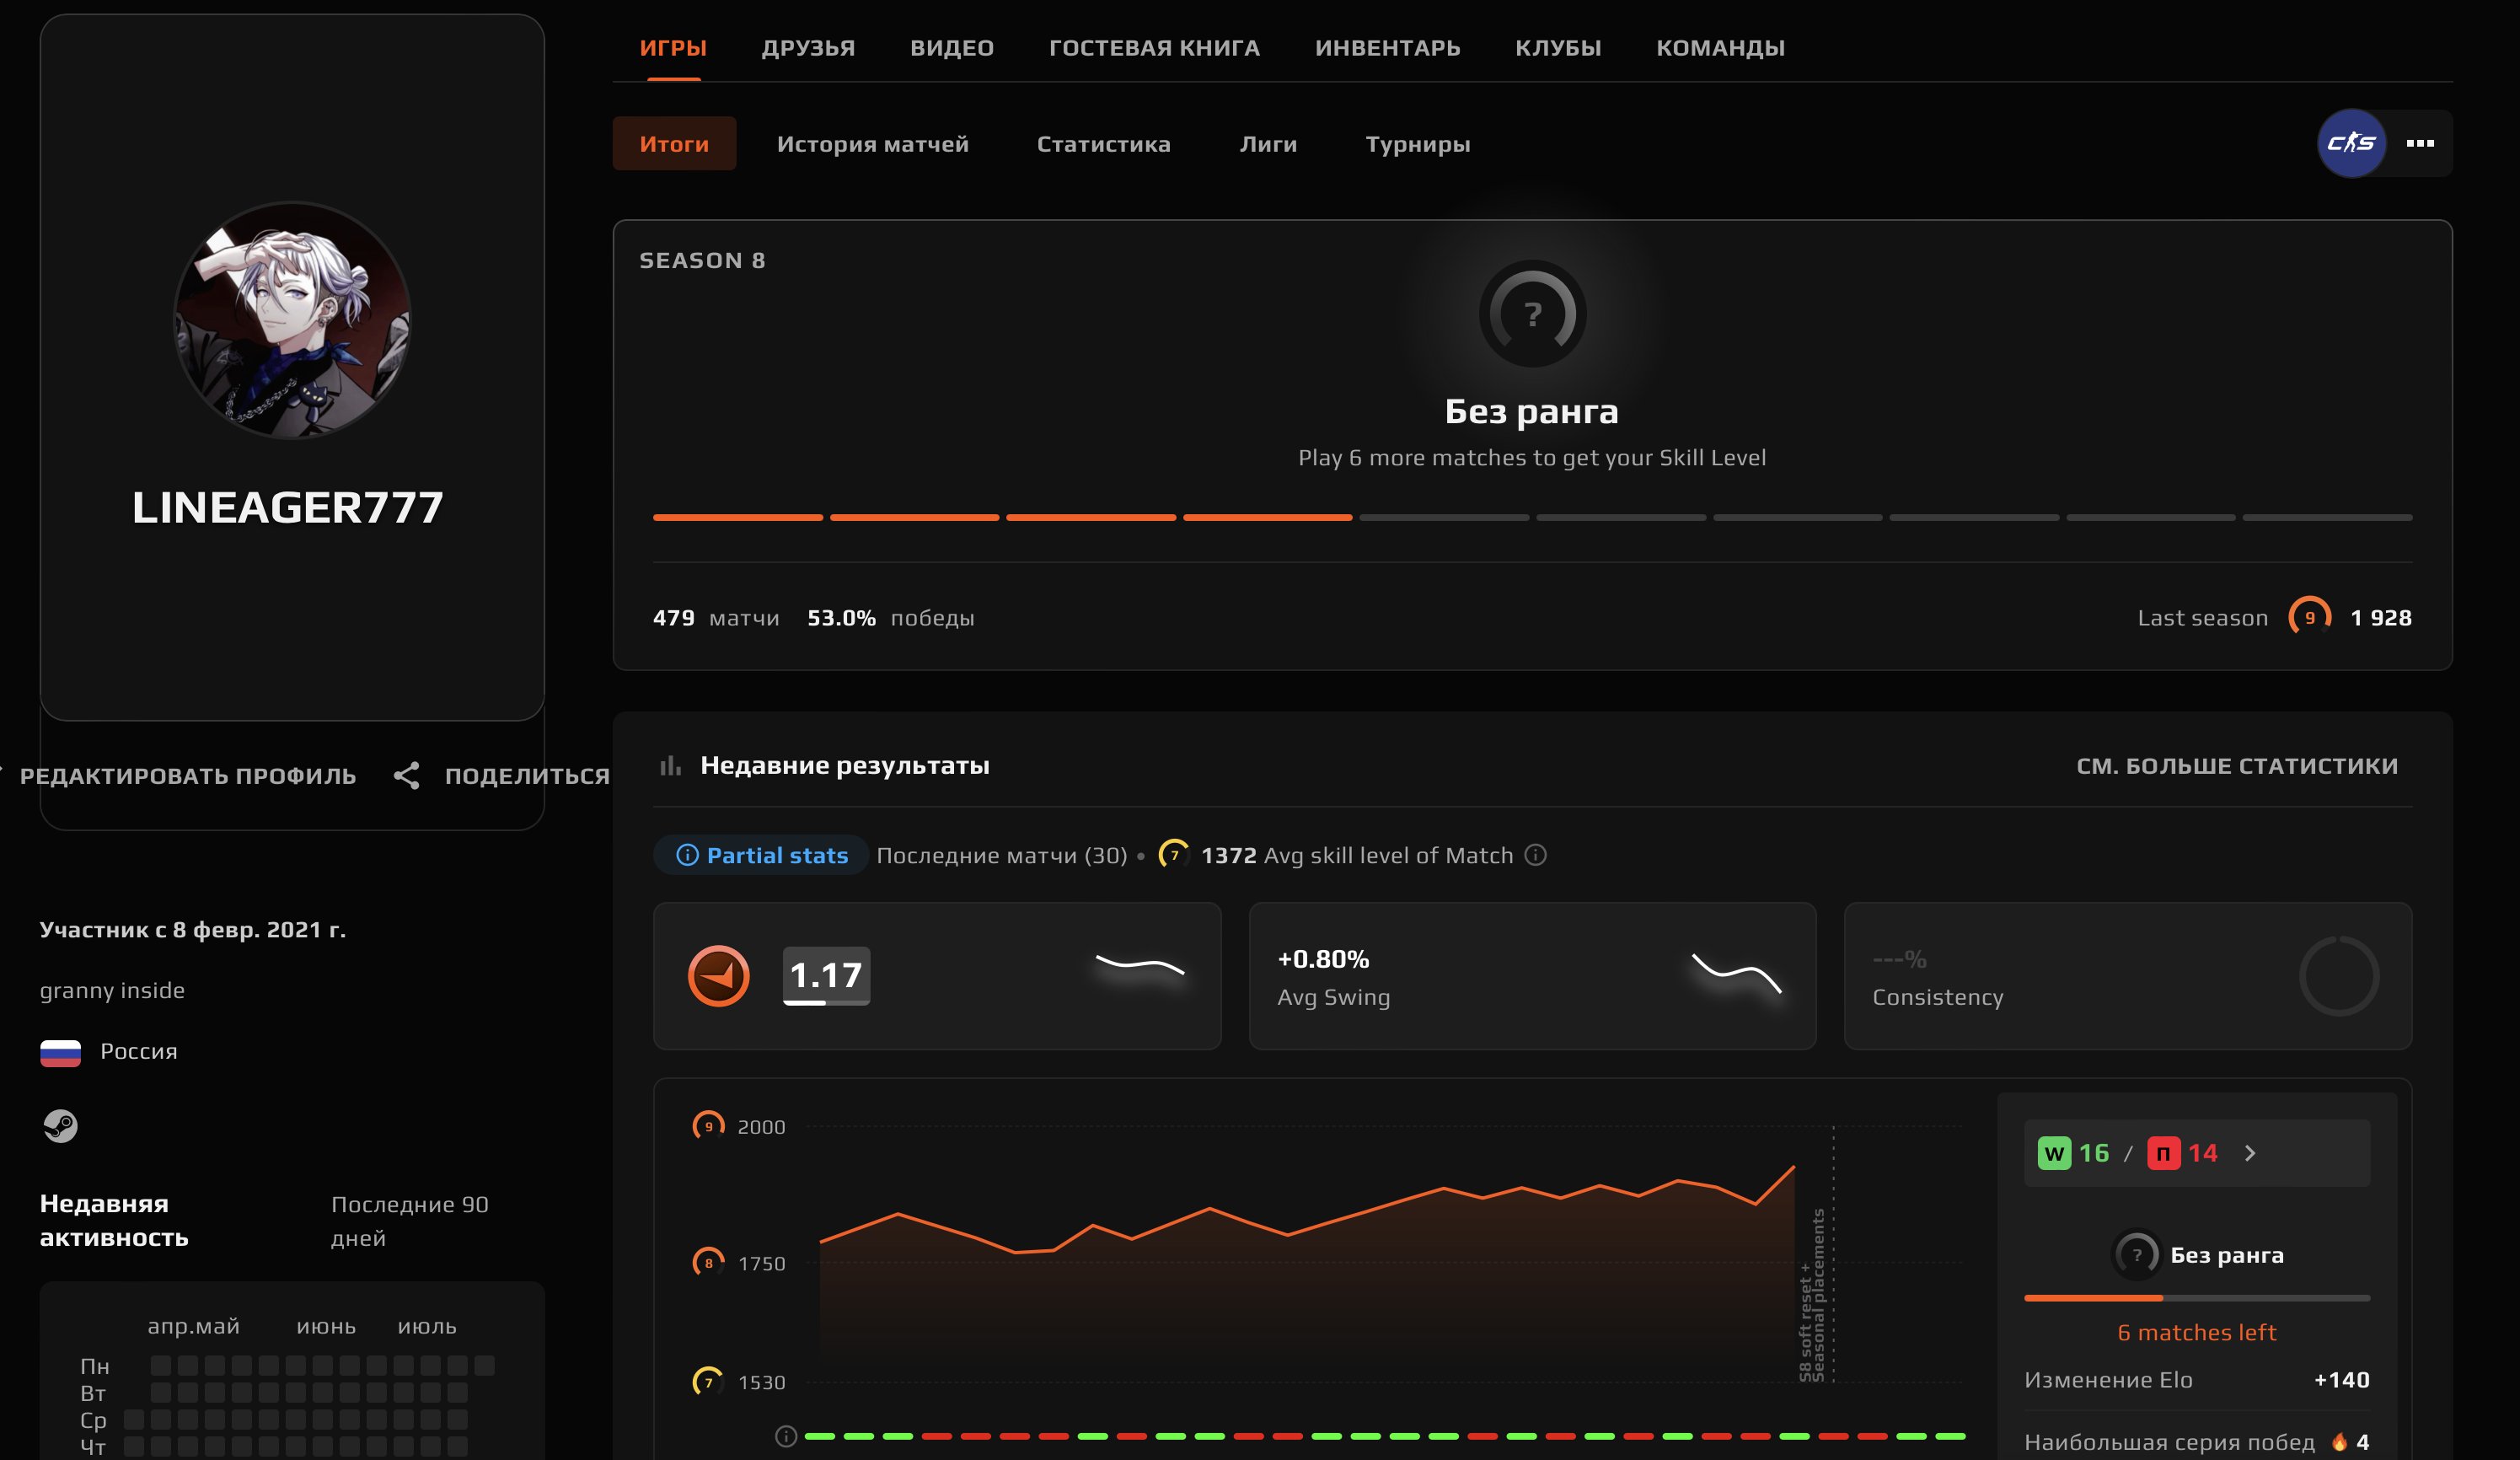This screenshot has height=1460, width=2520.
Task: Click info icon left of match result bars
Action: [786, 1436]
